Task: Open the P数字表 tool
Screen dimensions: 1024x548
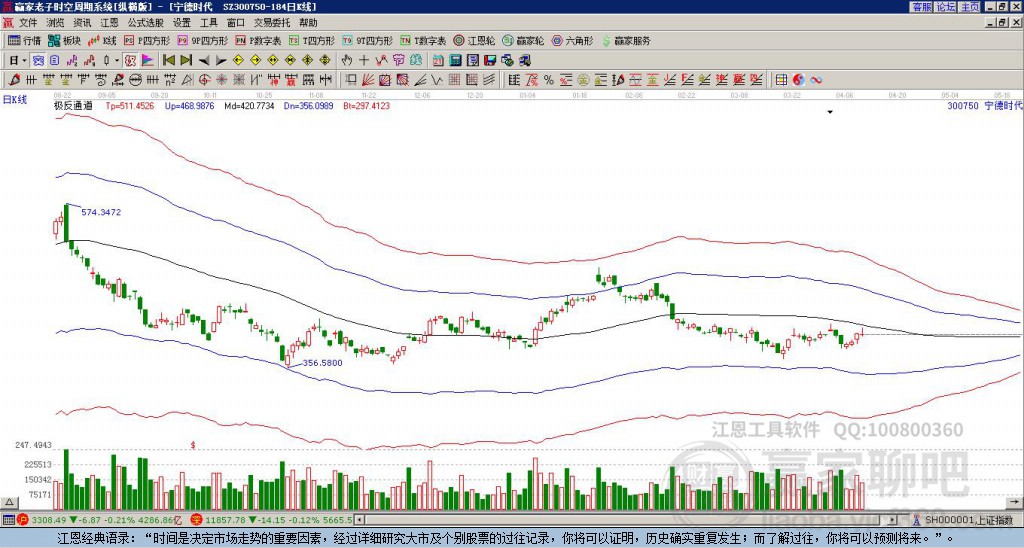Action: (x=258, y=40)
